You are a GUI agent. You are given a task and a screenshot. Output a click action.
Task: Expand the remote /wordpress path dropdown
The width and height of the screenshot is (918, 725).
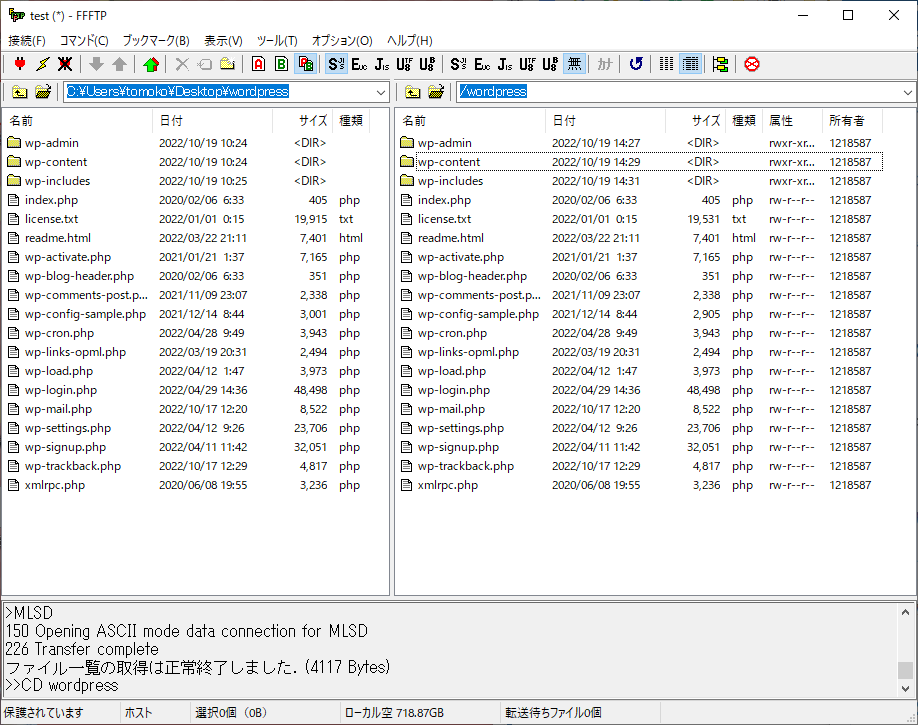click(907, 92)
